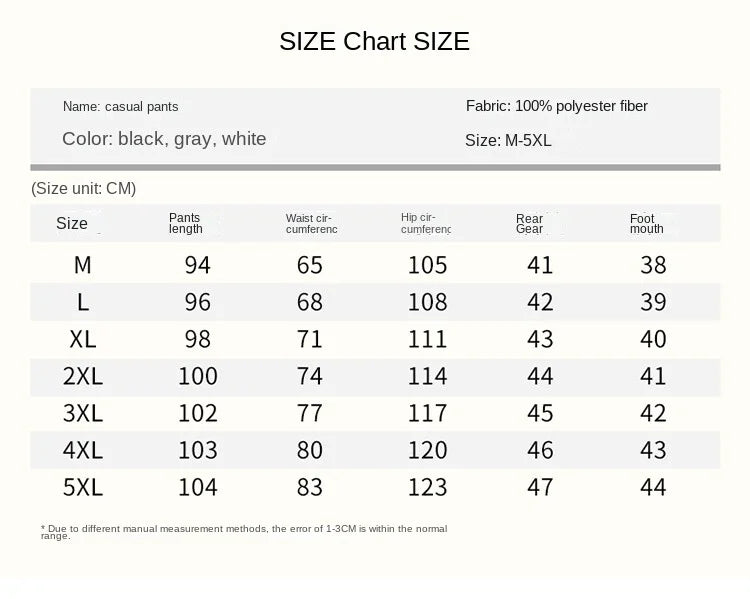Select the "Hip circumference" column header
The width and height of the screenshot is (750, 599).
pos(426,223)
